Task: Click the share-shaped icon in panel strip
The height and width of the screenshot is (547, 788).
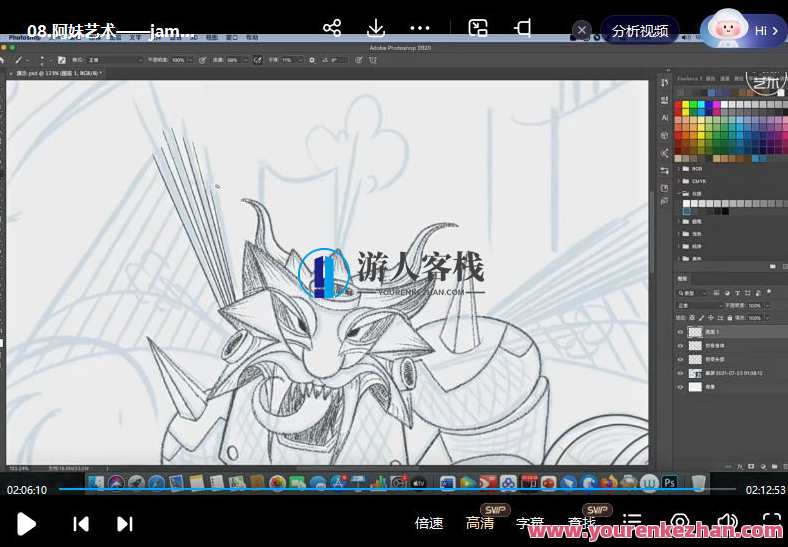Action: (665, 153)
